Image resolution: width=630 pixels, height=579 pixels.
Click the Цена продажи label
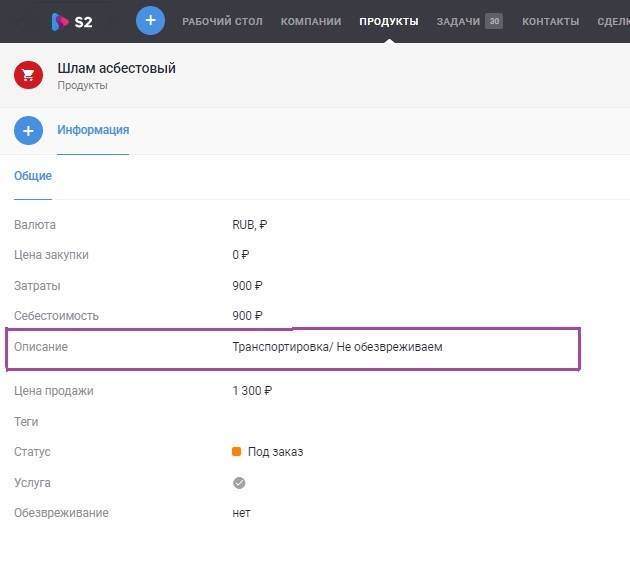[54, 391]
